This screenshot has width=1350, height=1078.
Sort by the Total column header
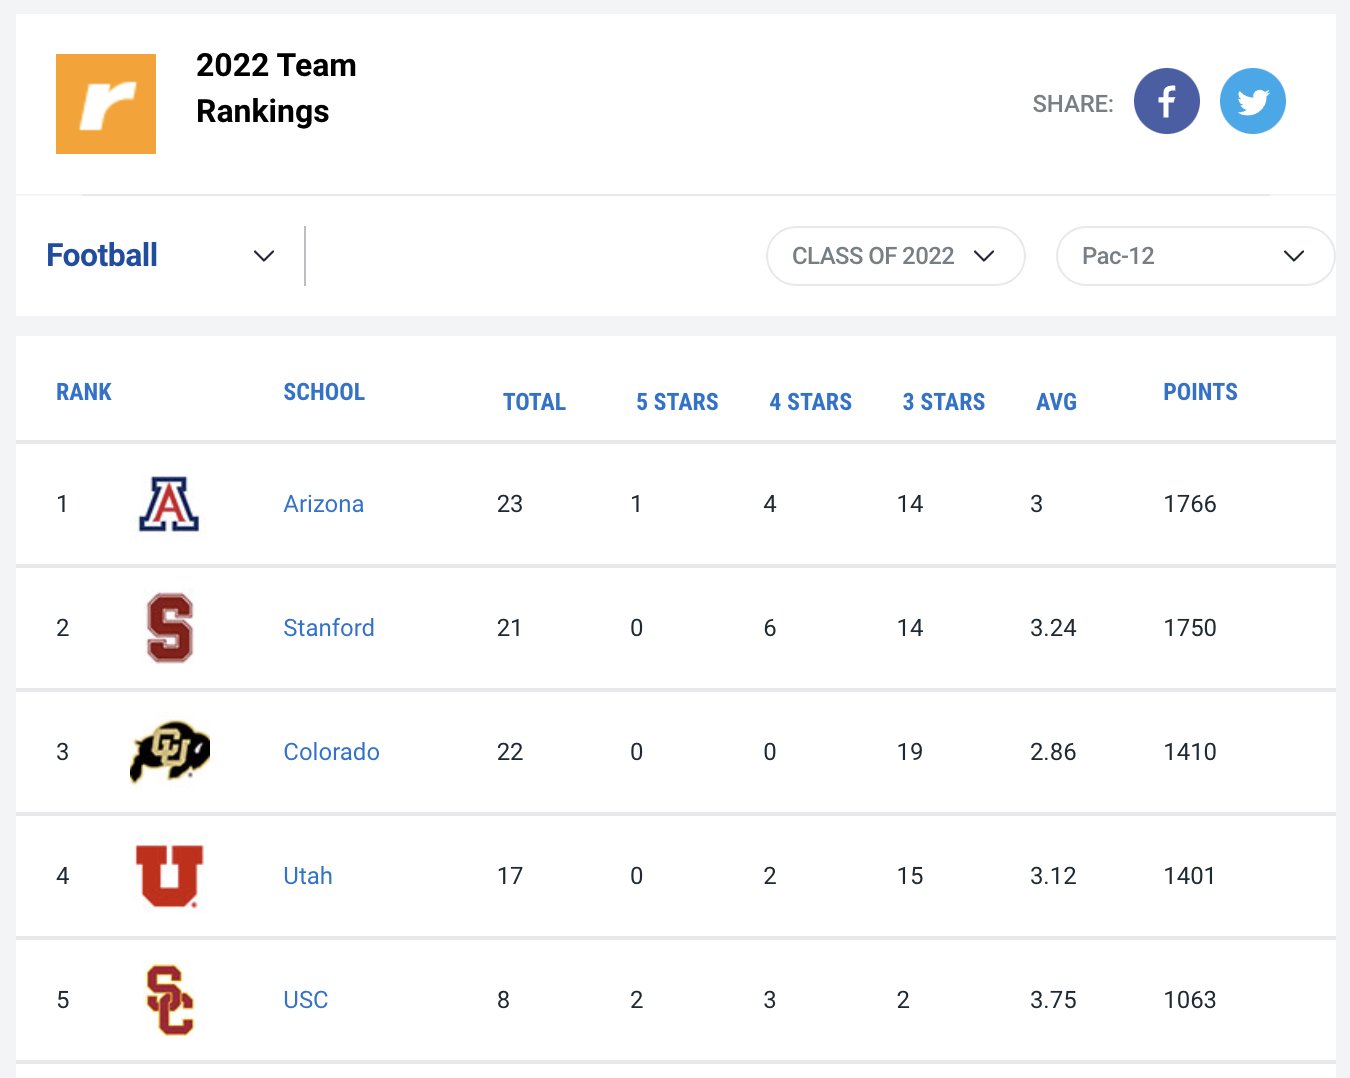click(x=534, y=402)
